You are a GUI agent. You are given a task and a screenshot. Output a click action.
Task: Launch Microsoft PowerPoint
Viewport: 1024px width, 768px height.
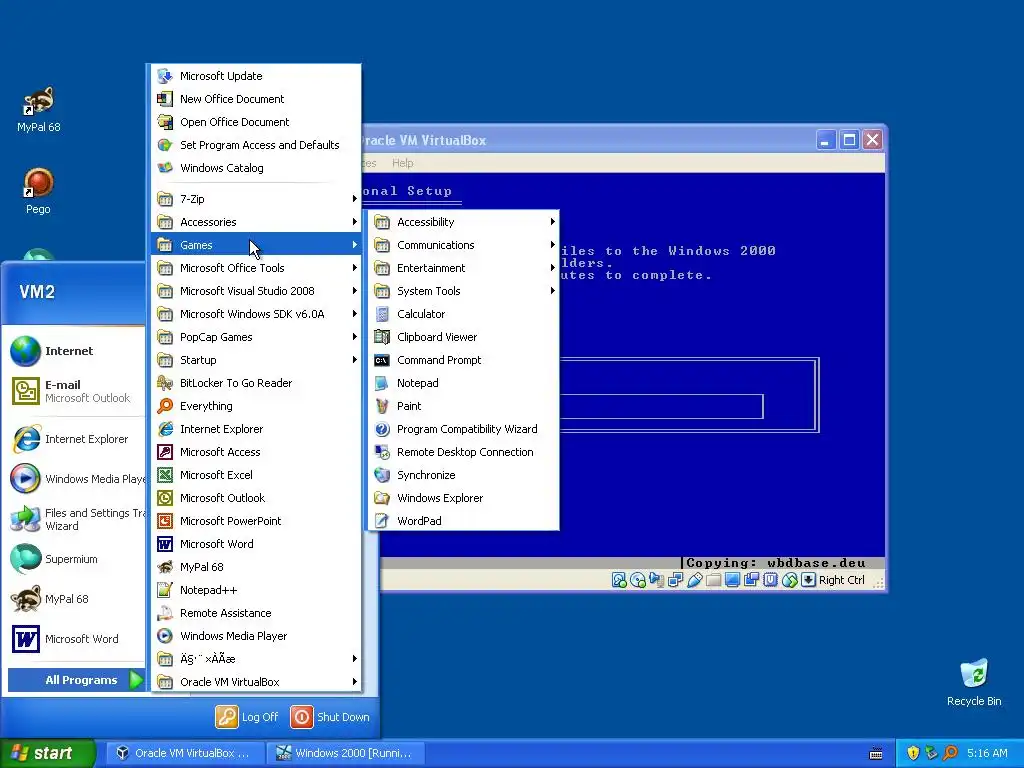click(256, 520)
